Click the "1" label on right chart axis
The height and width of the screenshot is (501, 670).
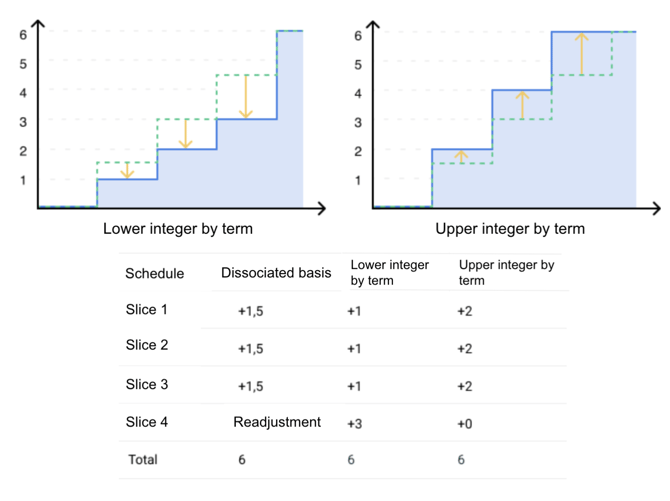click(x=357, y=181)
